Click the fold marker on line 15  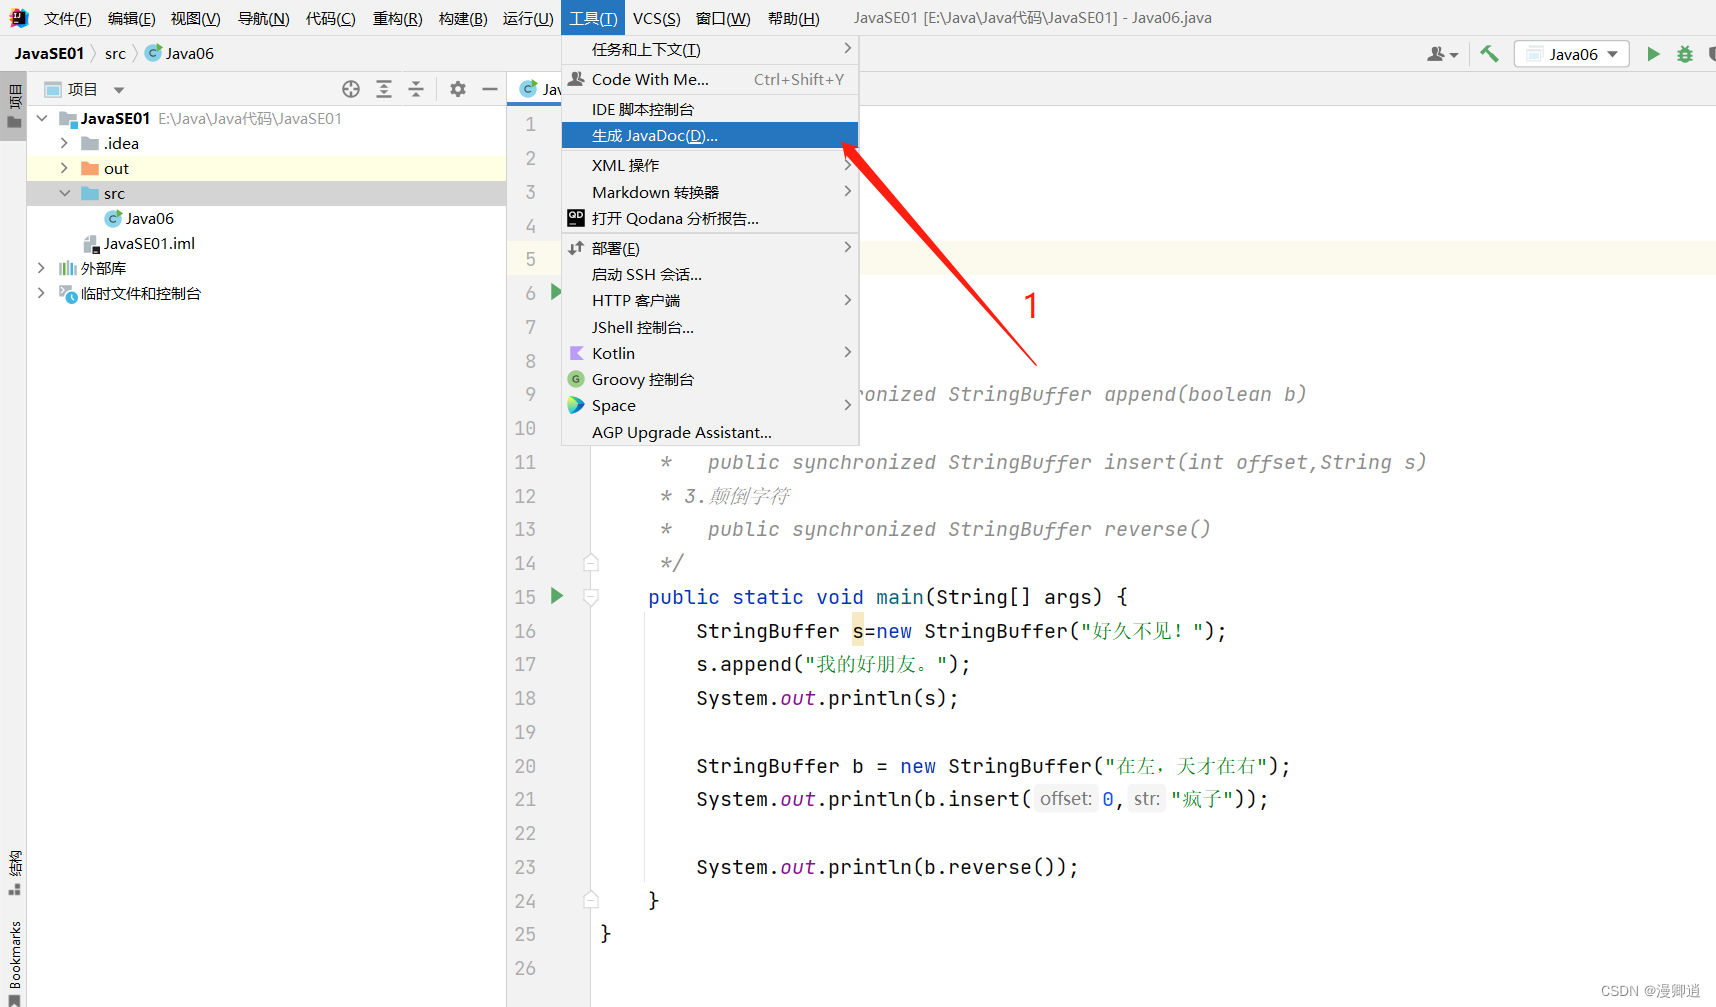click(x=591, y=597)
